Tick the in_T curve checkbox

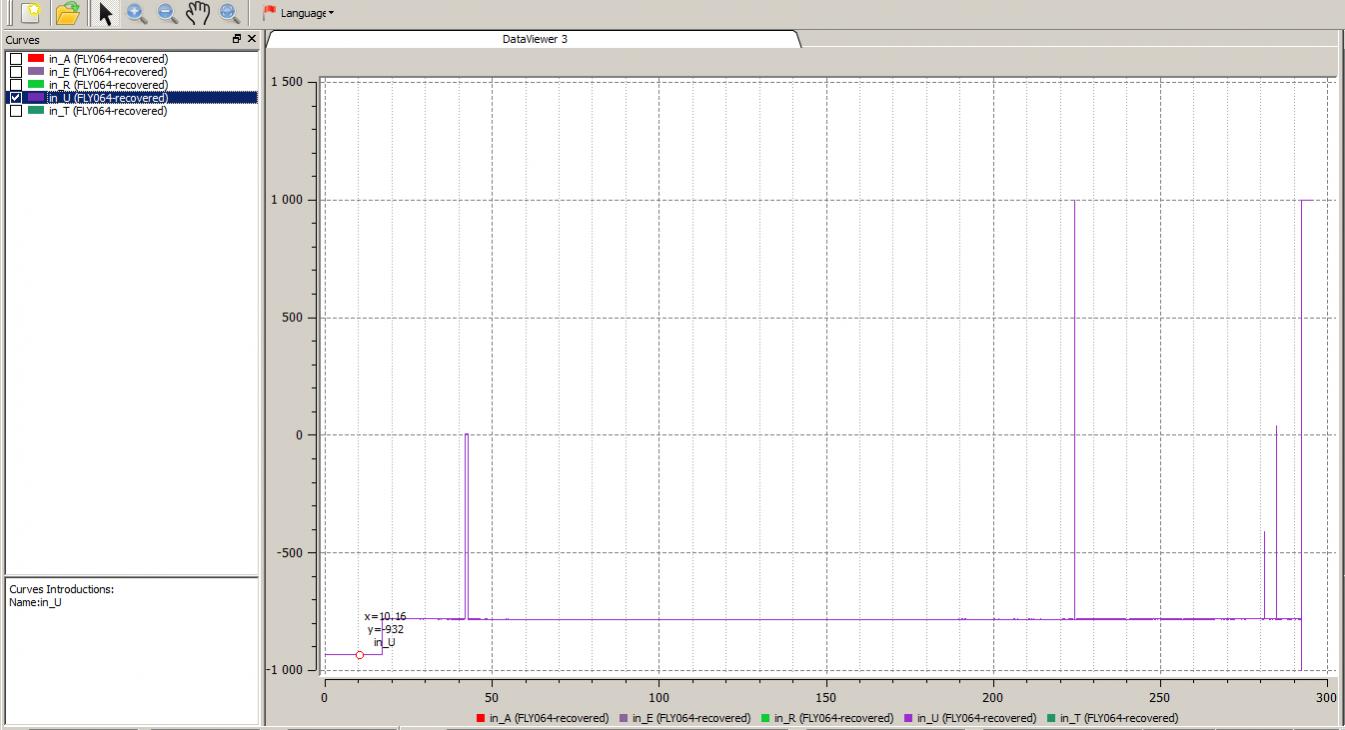click(15, 112)
